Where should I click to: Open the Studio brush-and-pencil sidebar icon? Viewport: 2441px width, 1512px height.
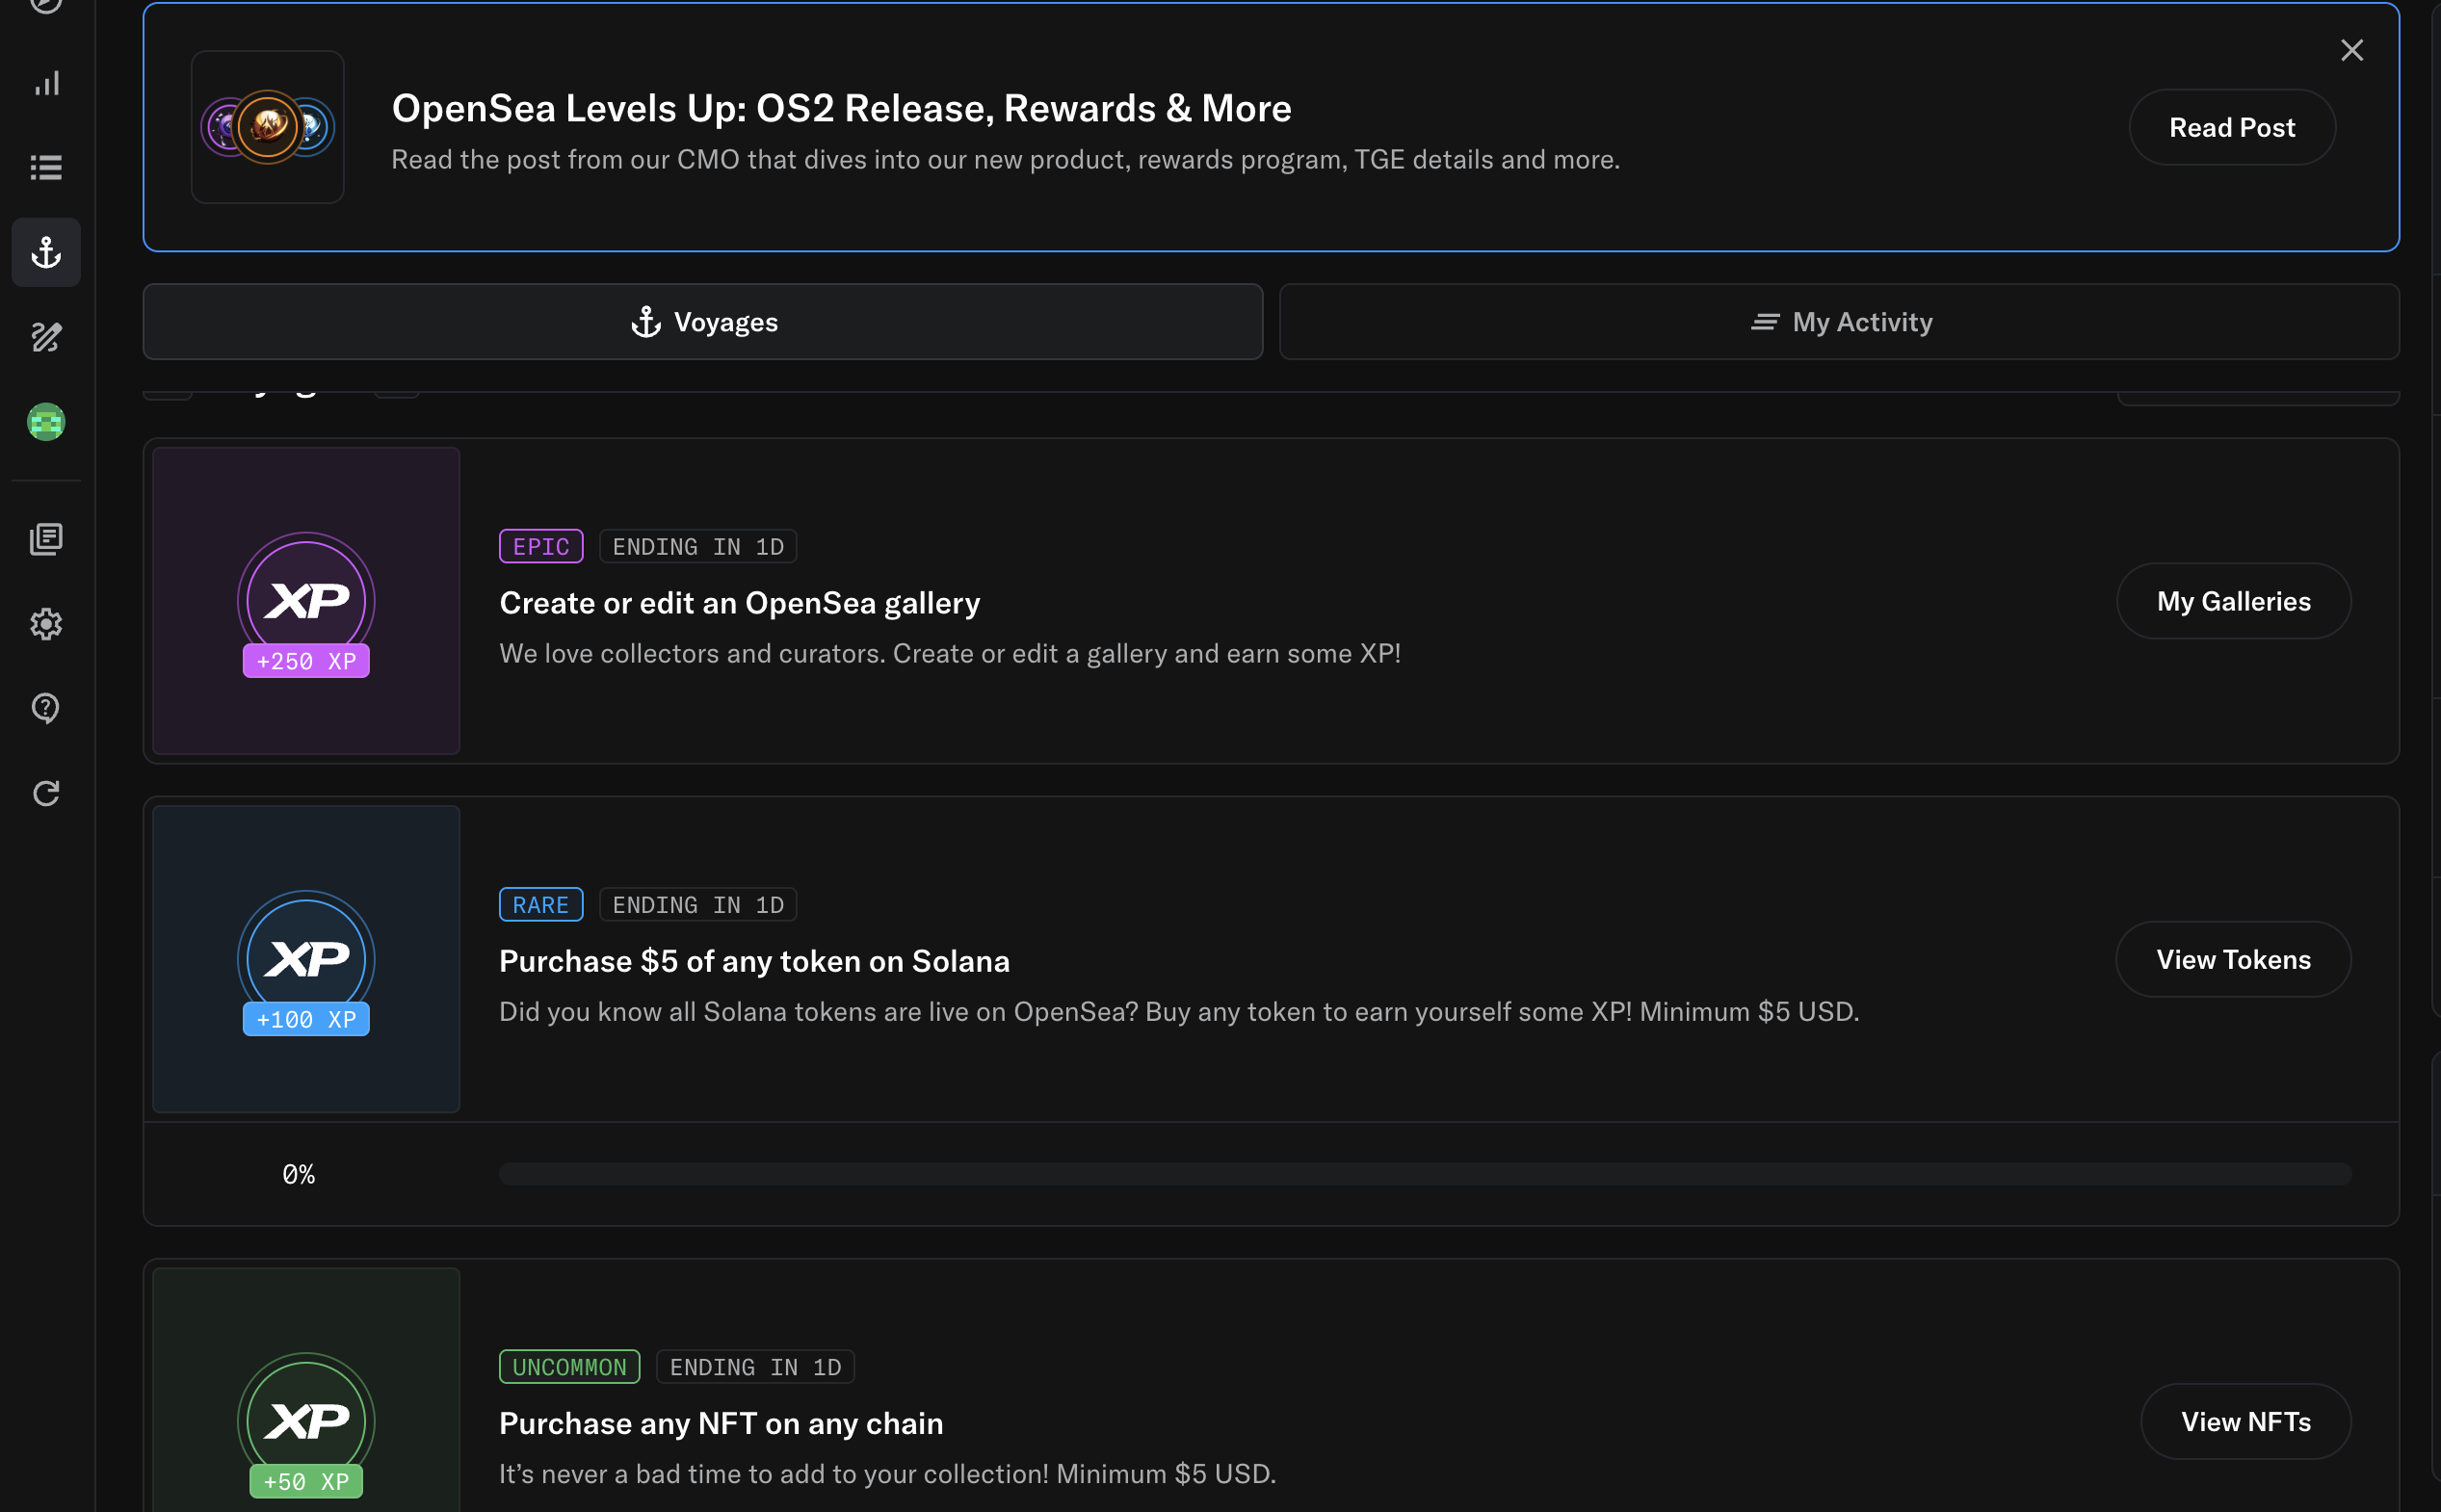[46, 337]
